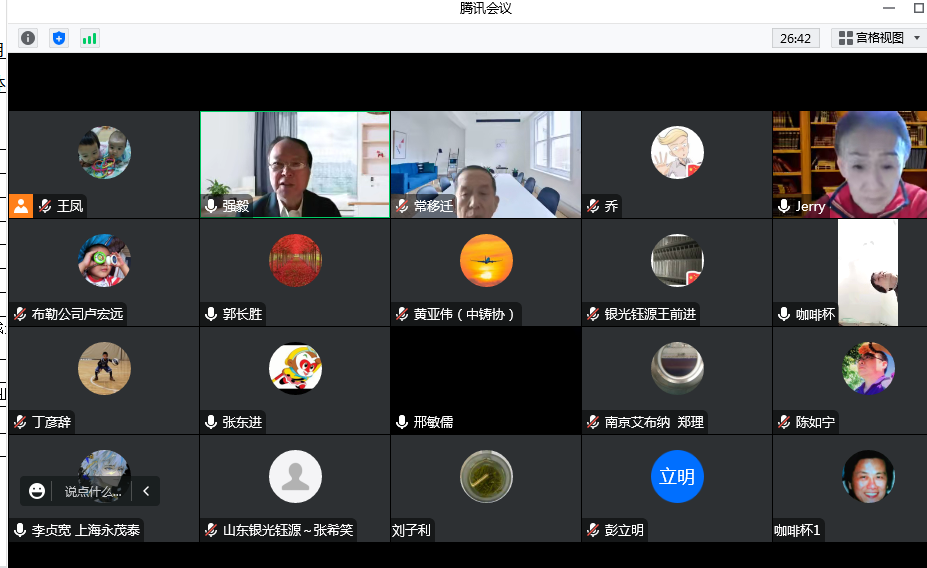Click muted mic icon for 黄亚伟（中铸协）
Viewport: 927px width, 568px height.
tap(402, 314)
